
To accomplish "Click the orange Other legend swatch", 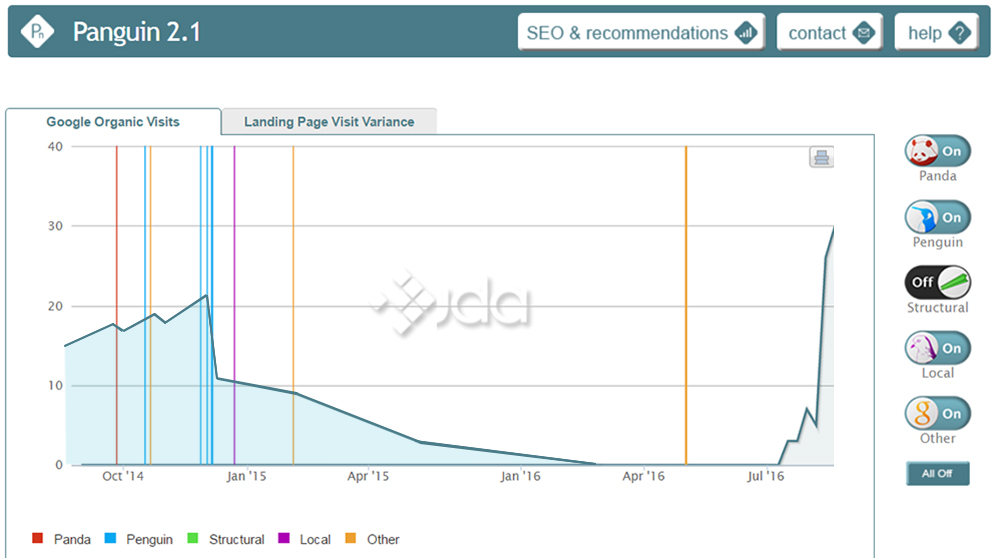I will (x=351, y=539).
